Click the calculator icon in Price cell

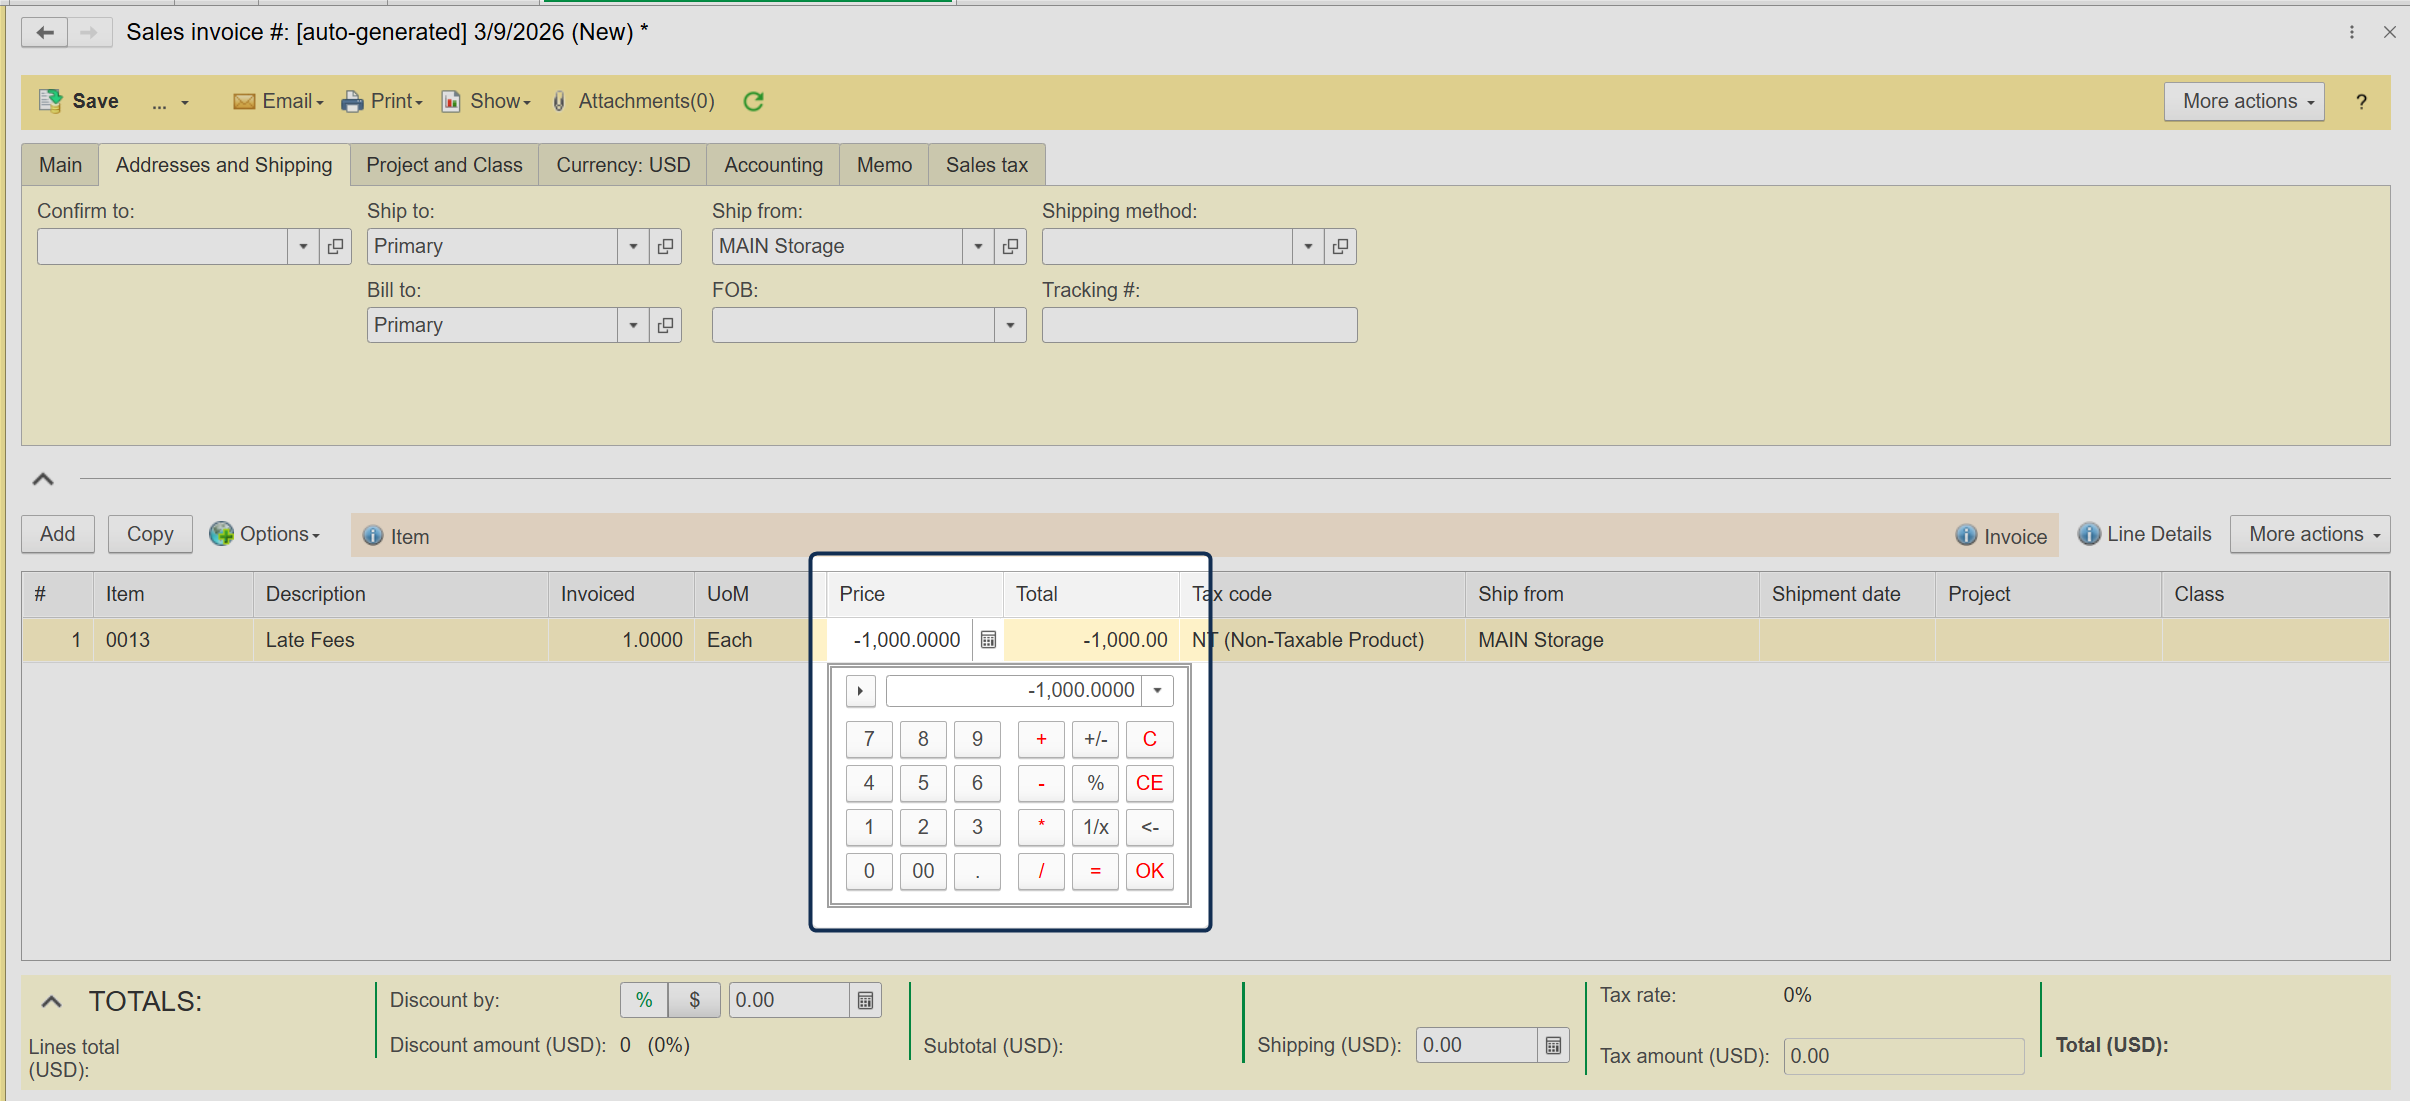(x=988, y=640)
